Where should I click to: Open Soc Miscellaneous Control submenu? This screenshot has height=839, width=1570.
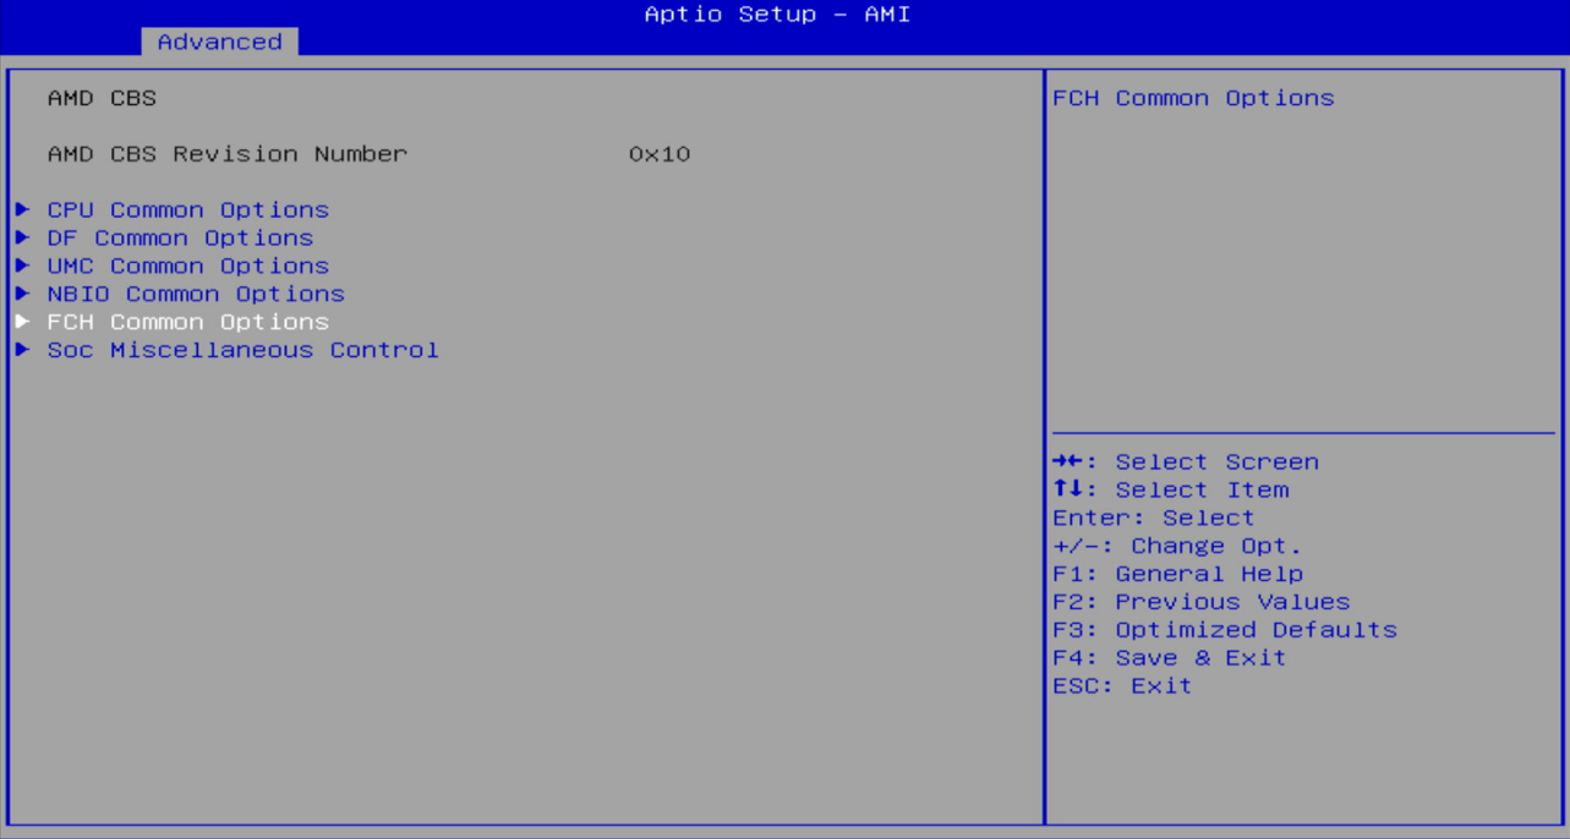click(x=243, y=350)
